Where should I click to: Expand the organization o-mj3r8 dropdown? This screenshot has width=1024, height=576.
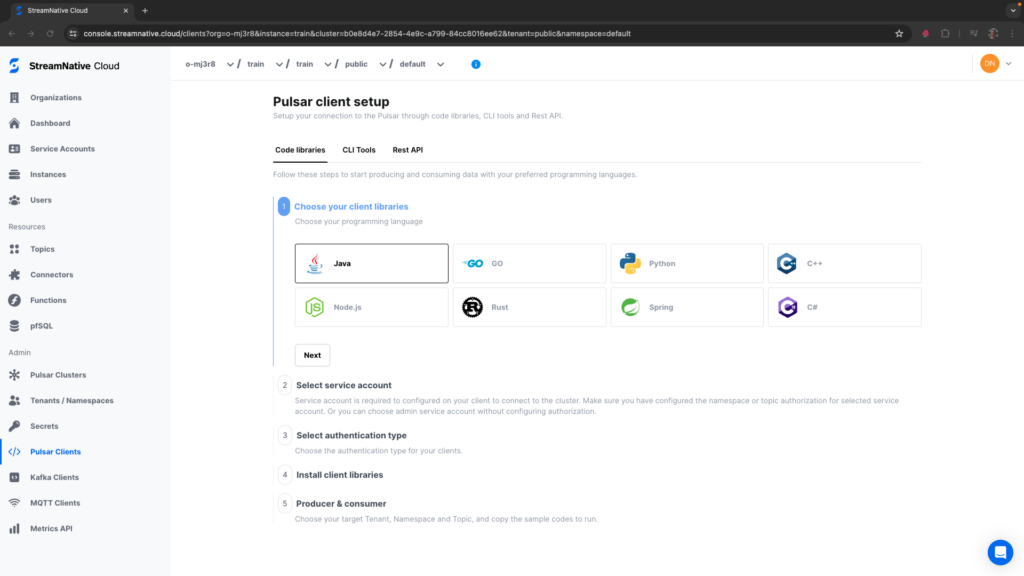click(x=209, y=64)
